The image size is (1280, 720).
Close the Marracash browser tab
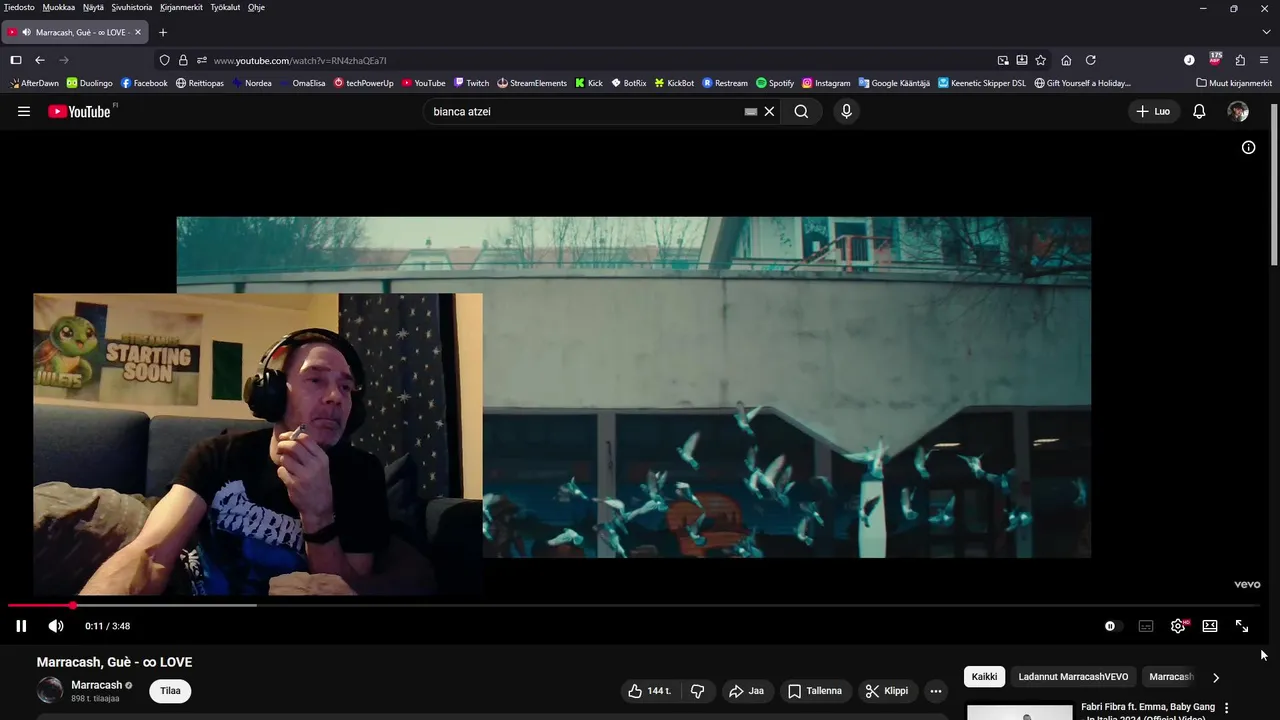click(138, 32)
